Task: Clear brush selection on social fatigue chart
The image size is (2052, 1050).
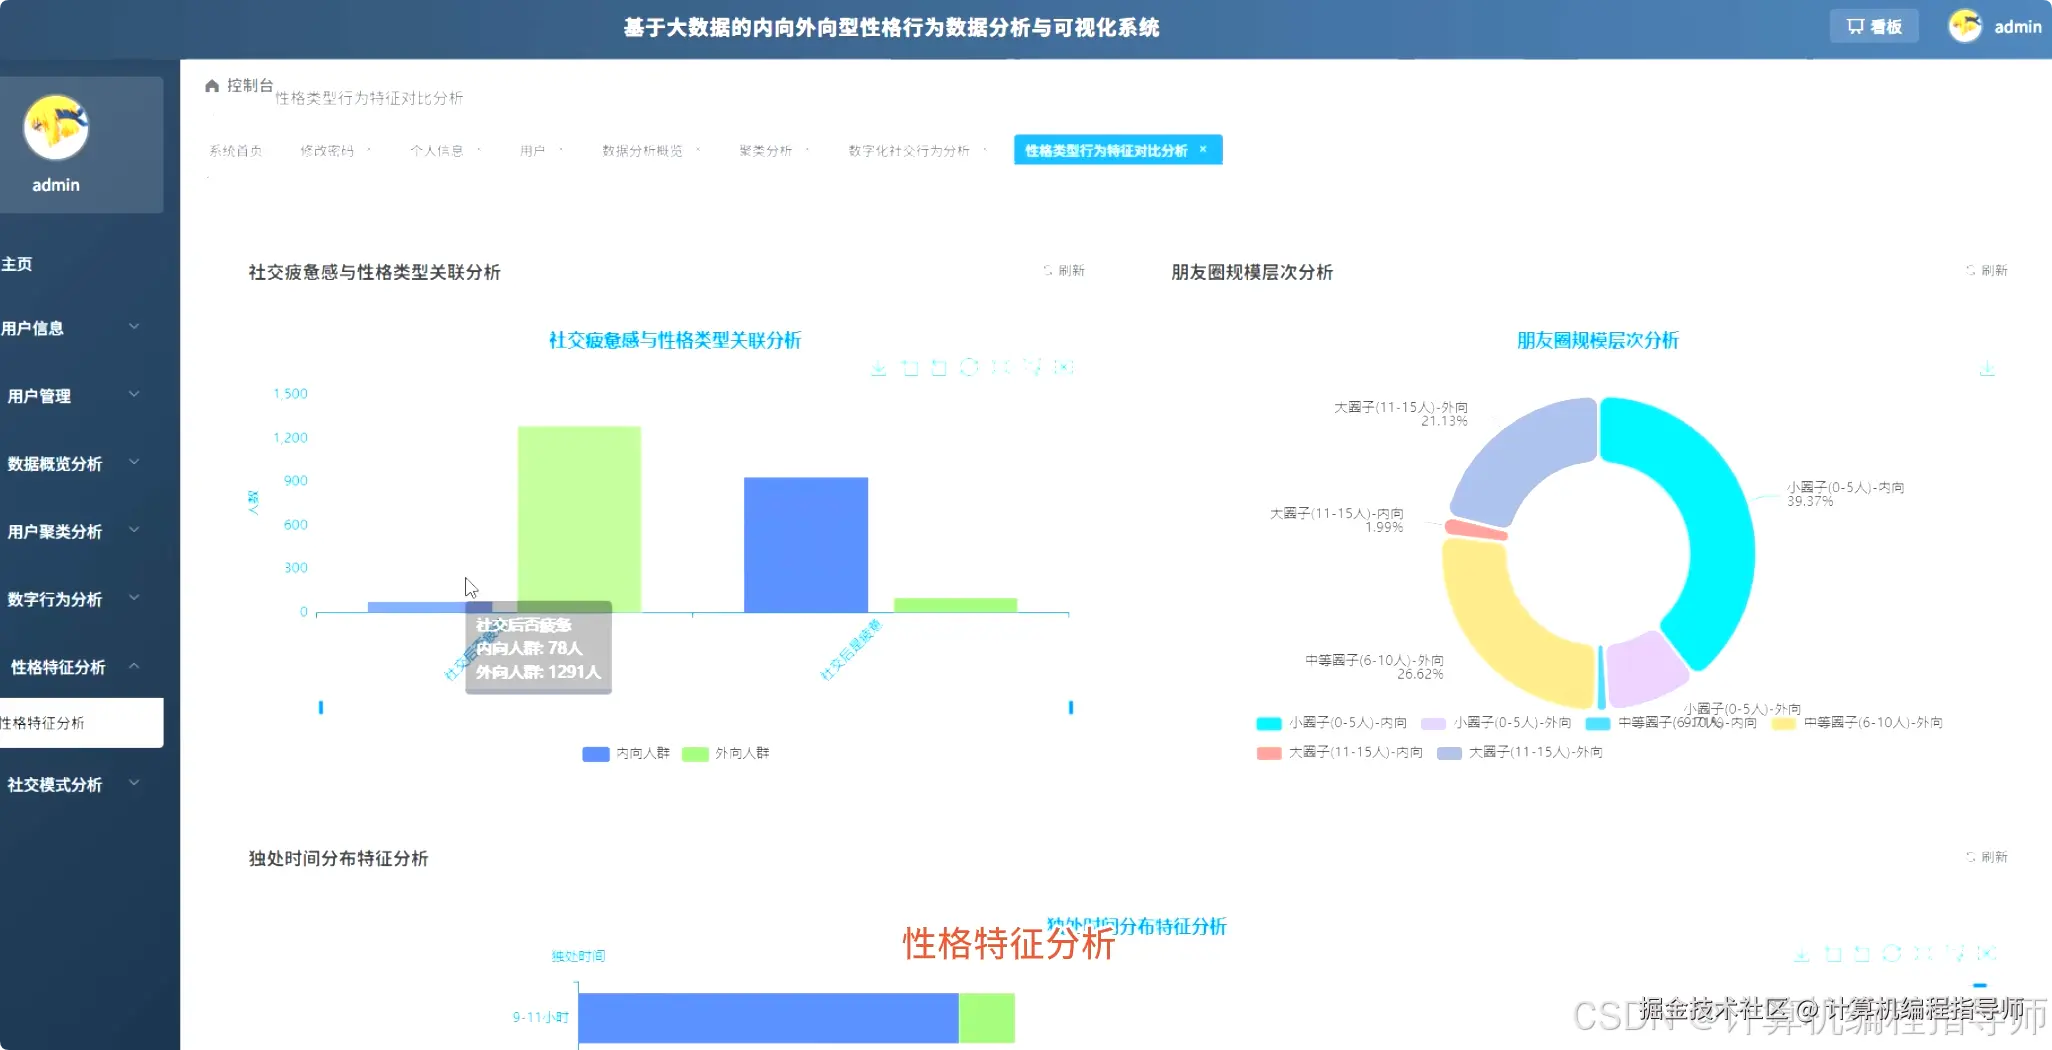Action: pos(1064,368)
